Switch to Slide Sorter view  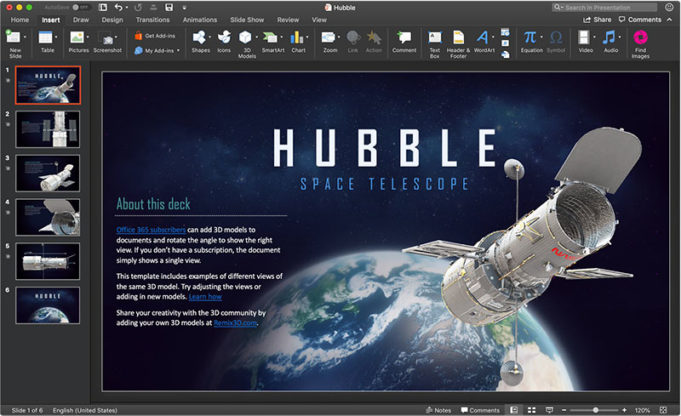[x=532, y=410]
